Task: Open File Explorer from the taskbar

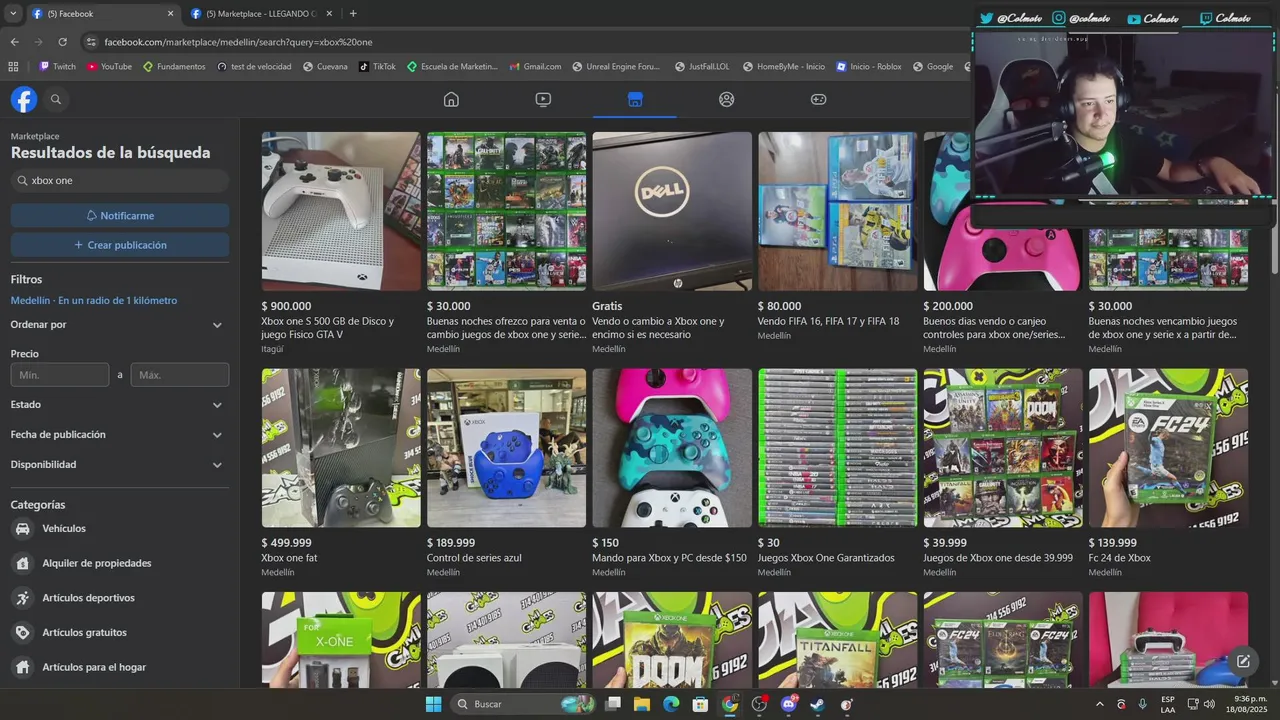Action: click(x=641, y=704)
